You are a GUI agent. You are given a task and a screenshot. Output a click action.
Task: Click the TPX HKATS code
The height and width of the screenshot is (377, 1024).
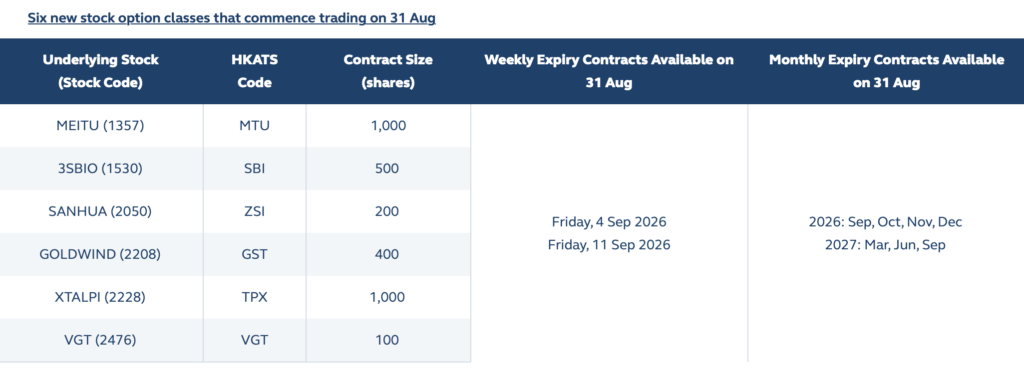pyautogui.click(x=254, y=297)
